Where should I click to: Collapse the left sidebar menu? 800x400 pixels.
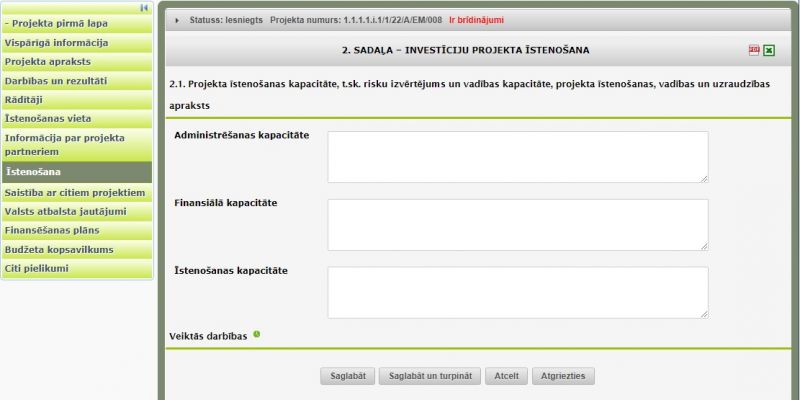coord(144,8)
